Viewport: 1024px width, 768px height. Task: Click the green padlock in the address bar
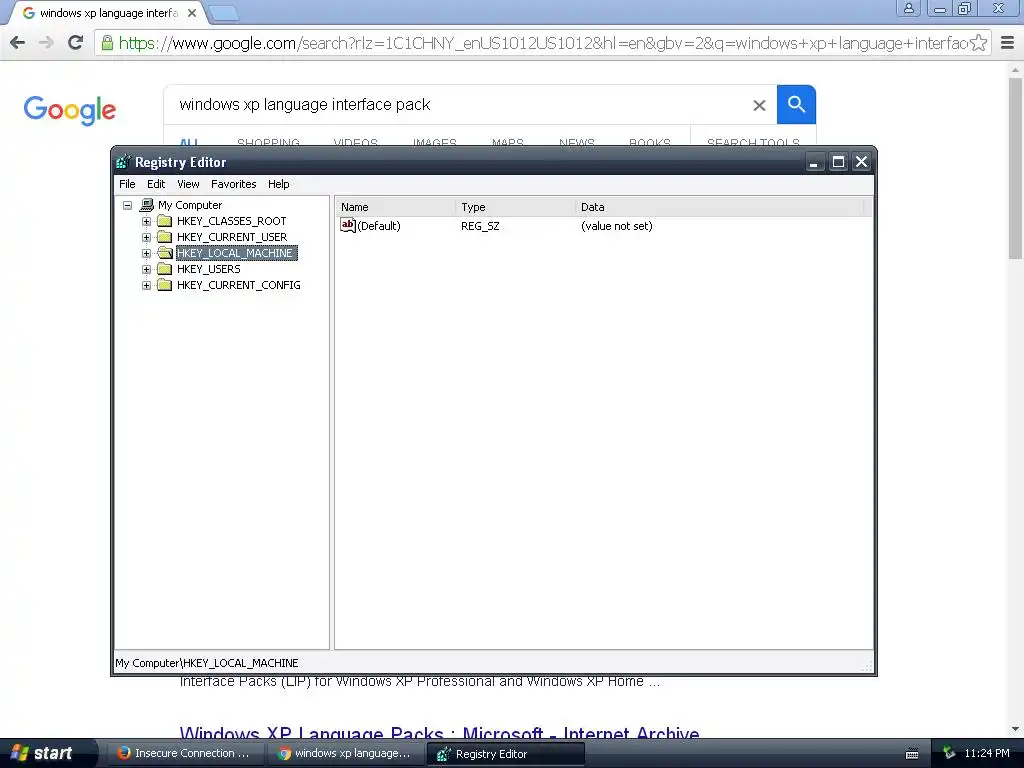[107, 43]
